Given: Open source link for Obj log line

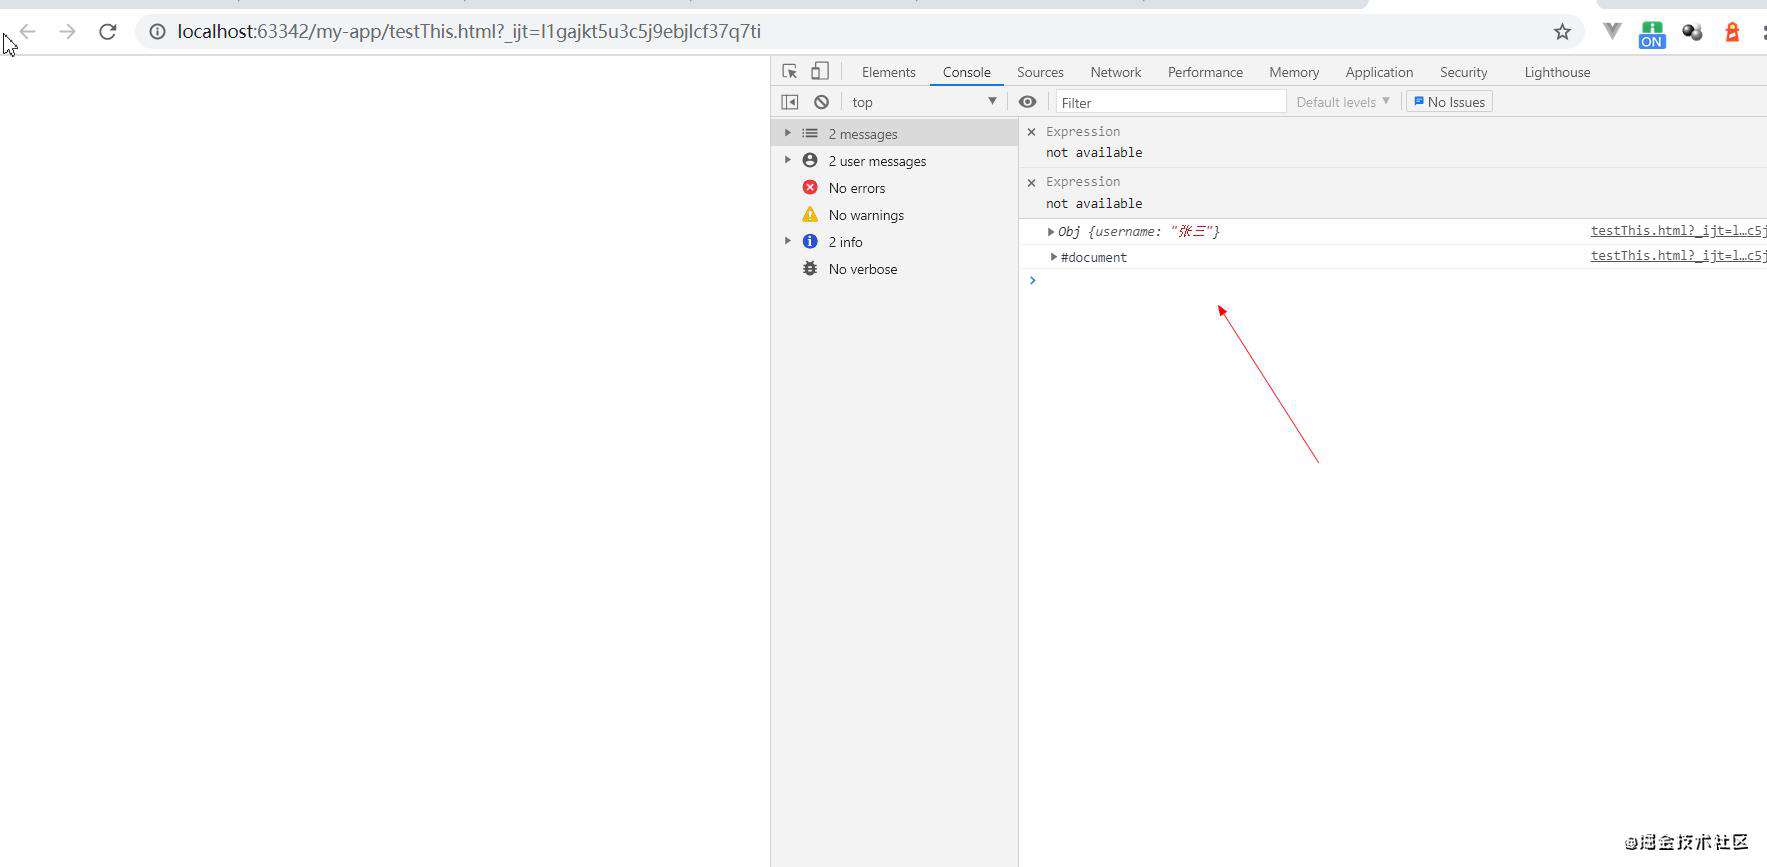Looking at the screenshot, I should click(1678, 231).
